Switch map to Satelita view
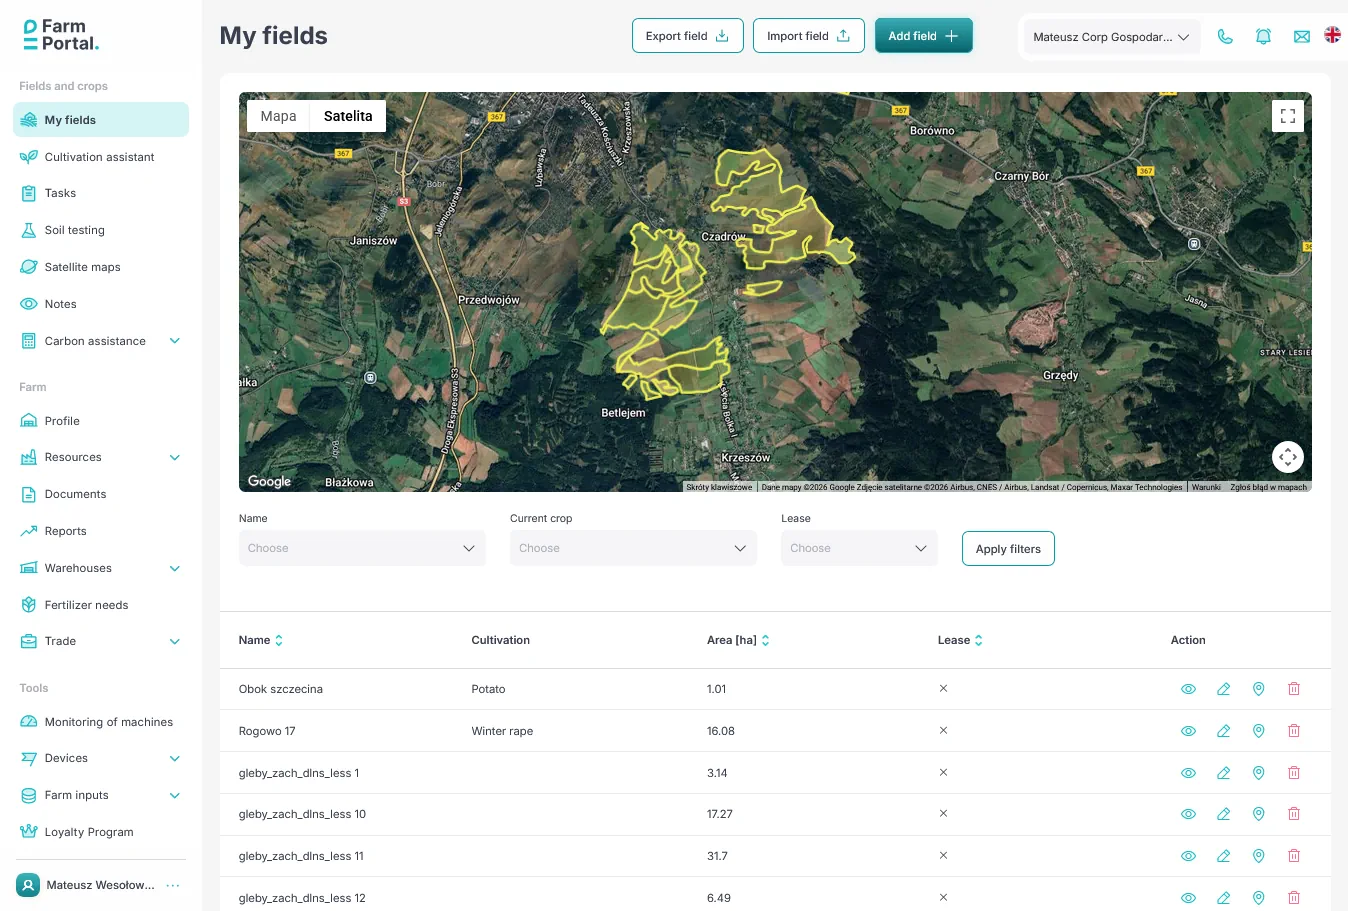This screenshot has height=911, width=1348. pos(347,115)
